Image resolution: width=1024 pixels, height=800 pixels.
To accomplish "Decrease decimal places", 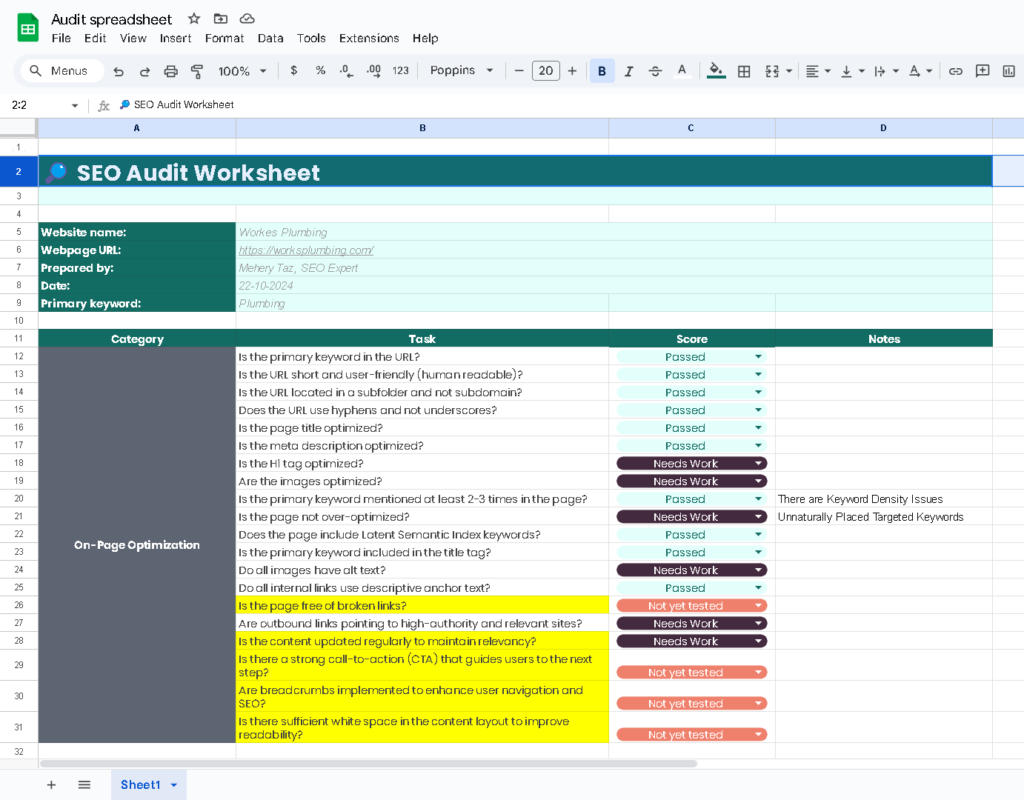I will (x=347, y=71).
